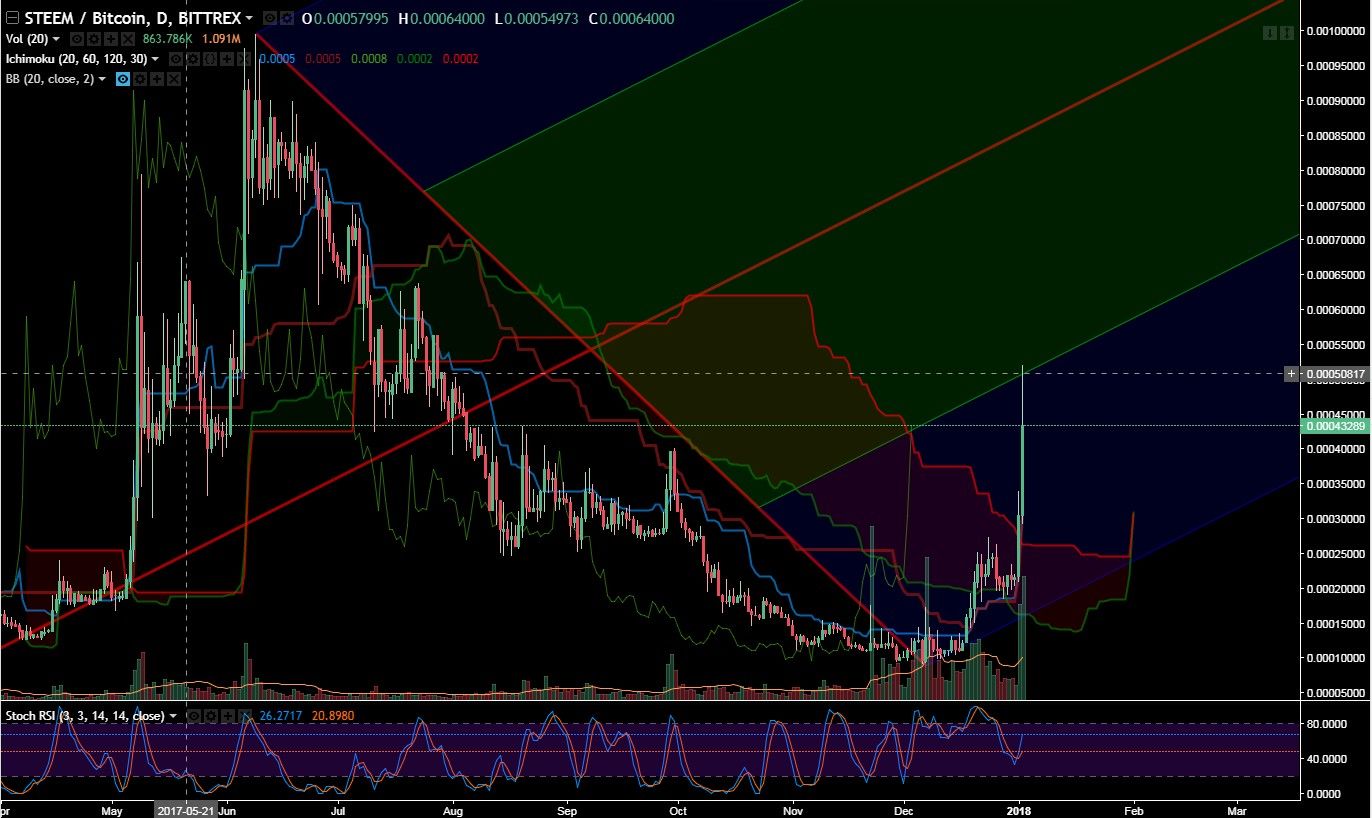Toggle Ichimoku indicator visibility eye

click(x=176, y=59)
